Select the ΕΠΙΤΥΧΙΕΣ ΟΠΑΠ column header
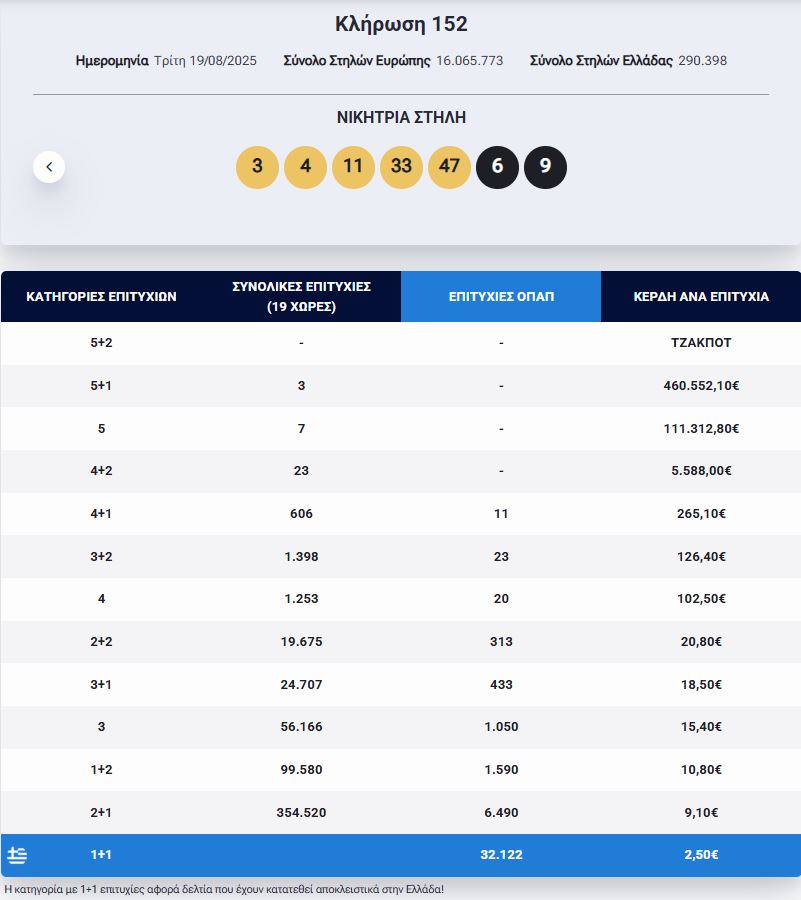This screenshot has height=900, width=801. [501, 297]
